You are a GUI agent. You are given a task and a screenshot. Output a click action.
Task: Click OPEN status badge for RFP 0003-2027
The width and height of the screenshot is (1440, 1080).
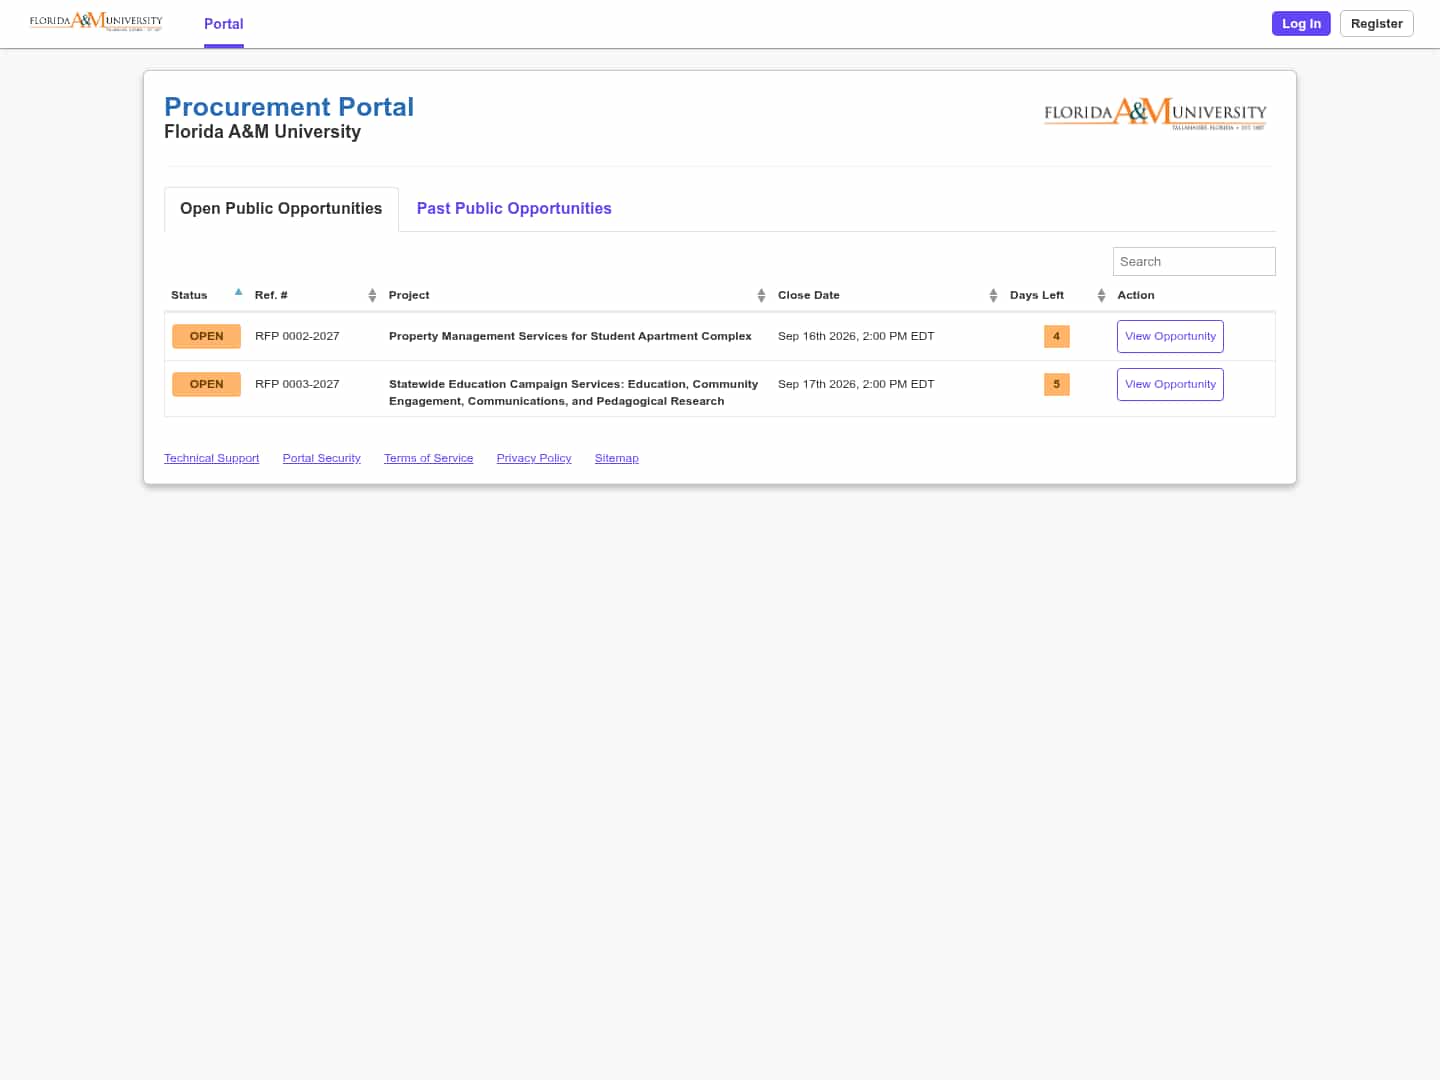(x=207, y=385)
